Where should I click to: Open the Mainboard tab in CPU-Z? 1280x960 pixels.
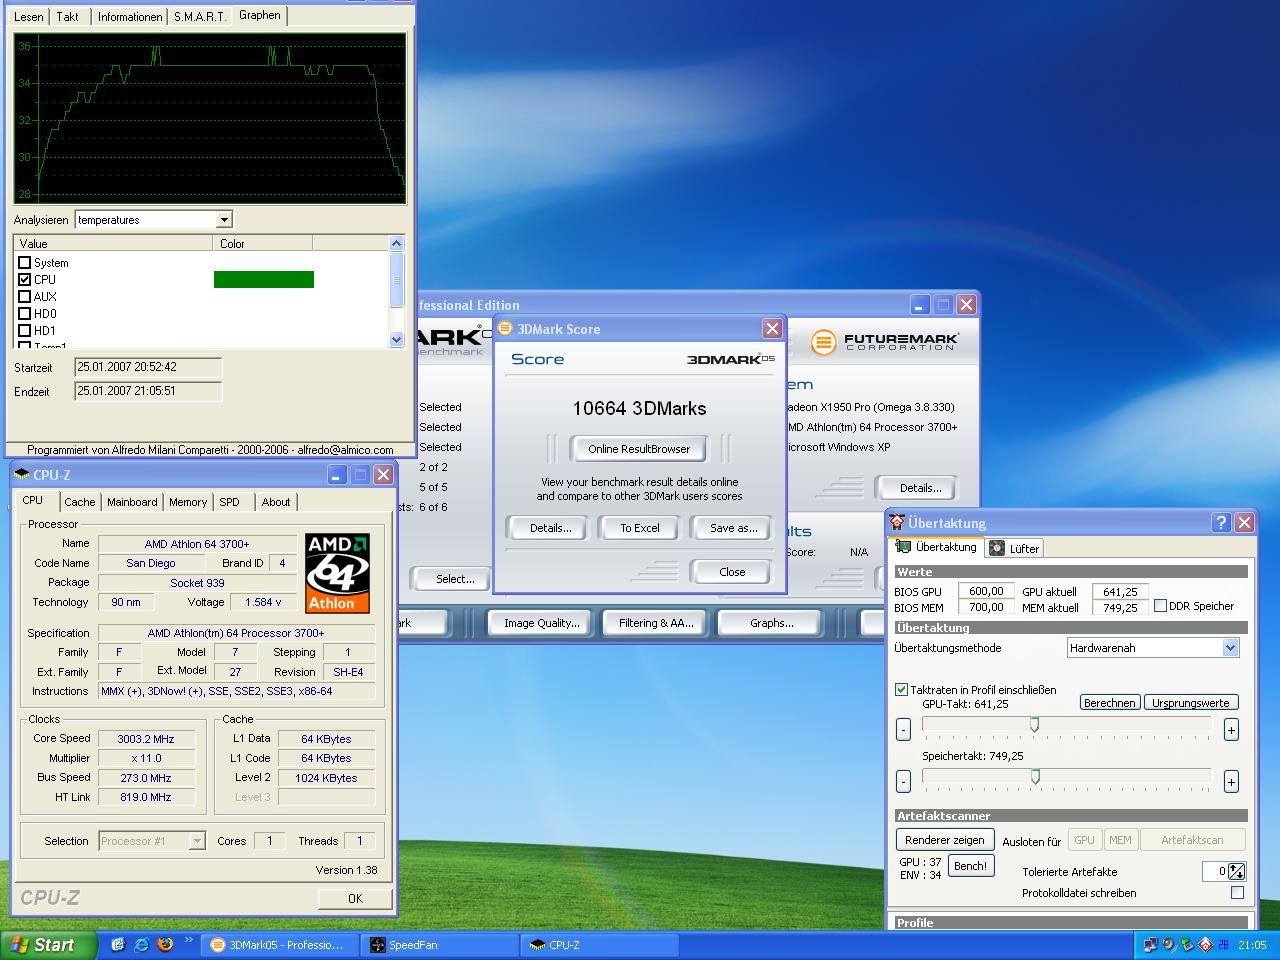click(x=132, y=503)
